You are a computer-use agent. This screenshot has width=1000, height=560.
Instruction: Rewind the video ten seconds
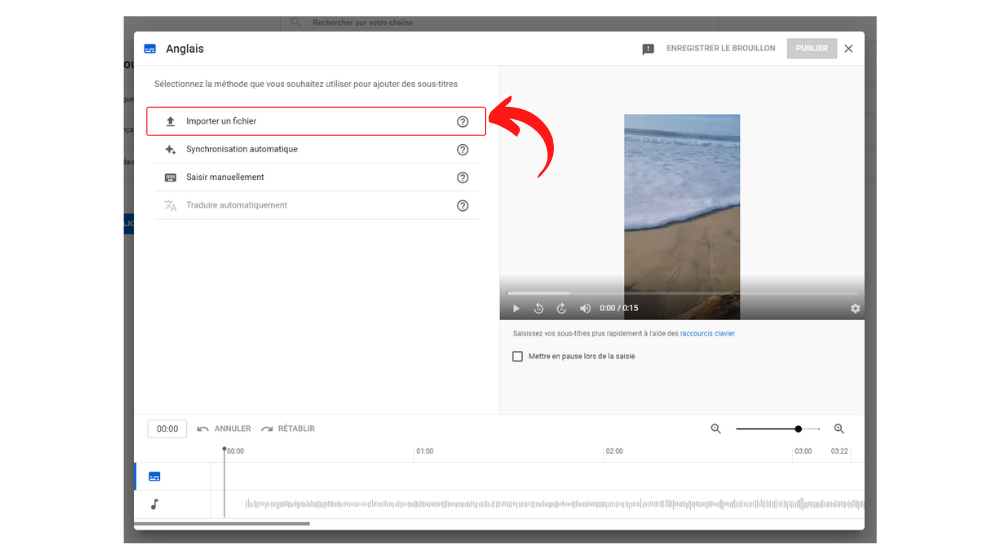538,308
